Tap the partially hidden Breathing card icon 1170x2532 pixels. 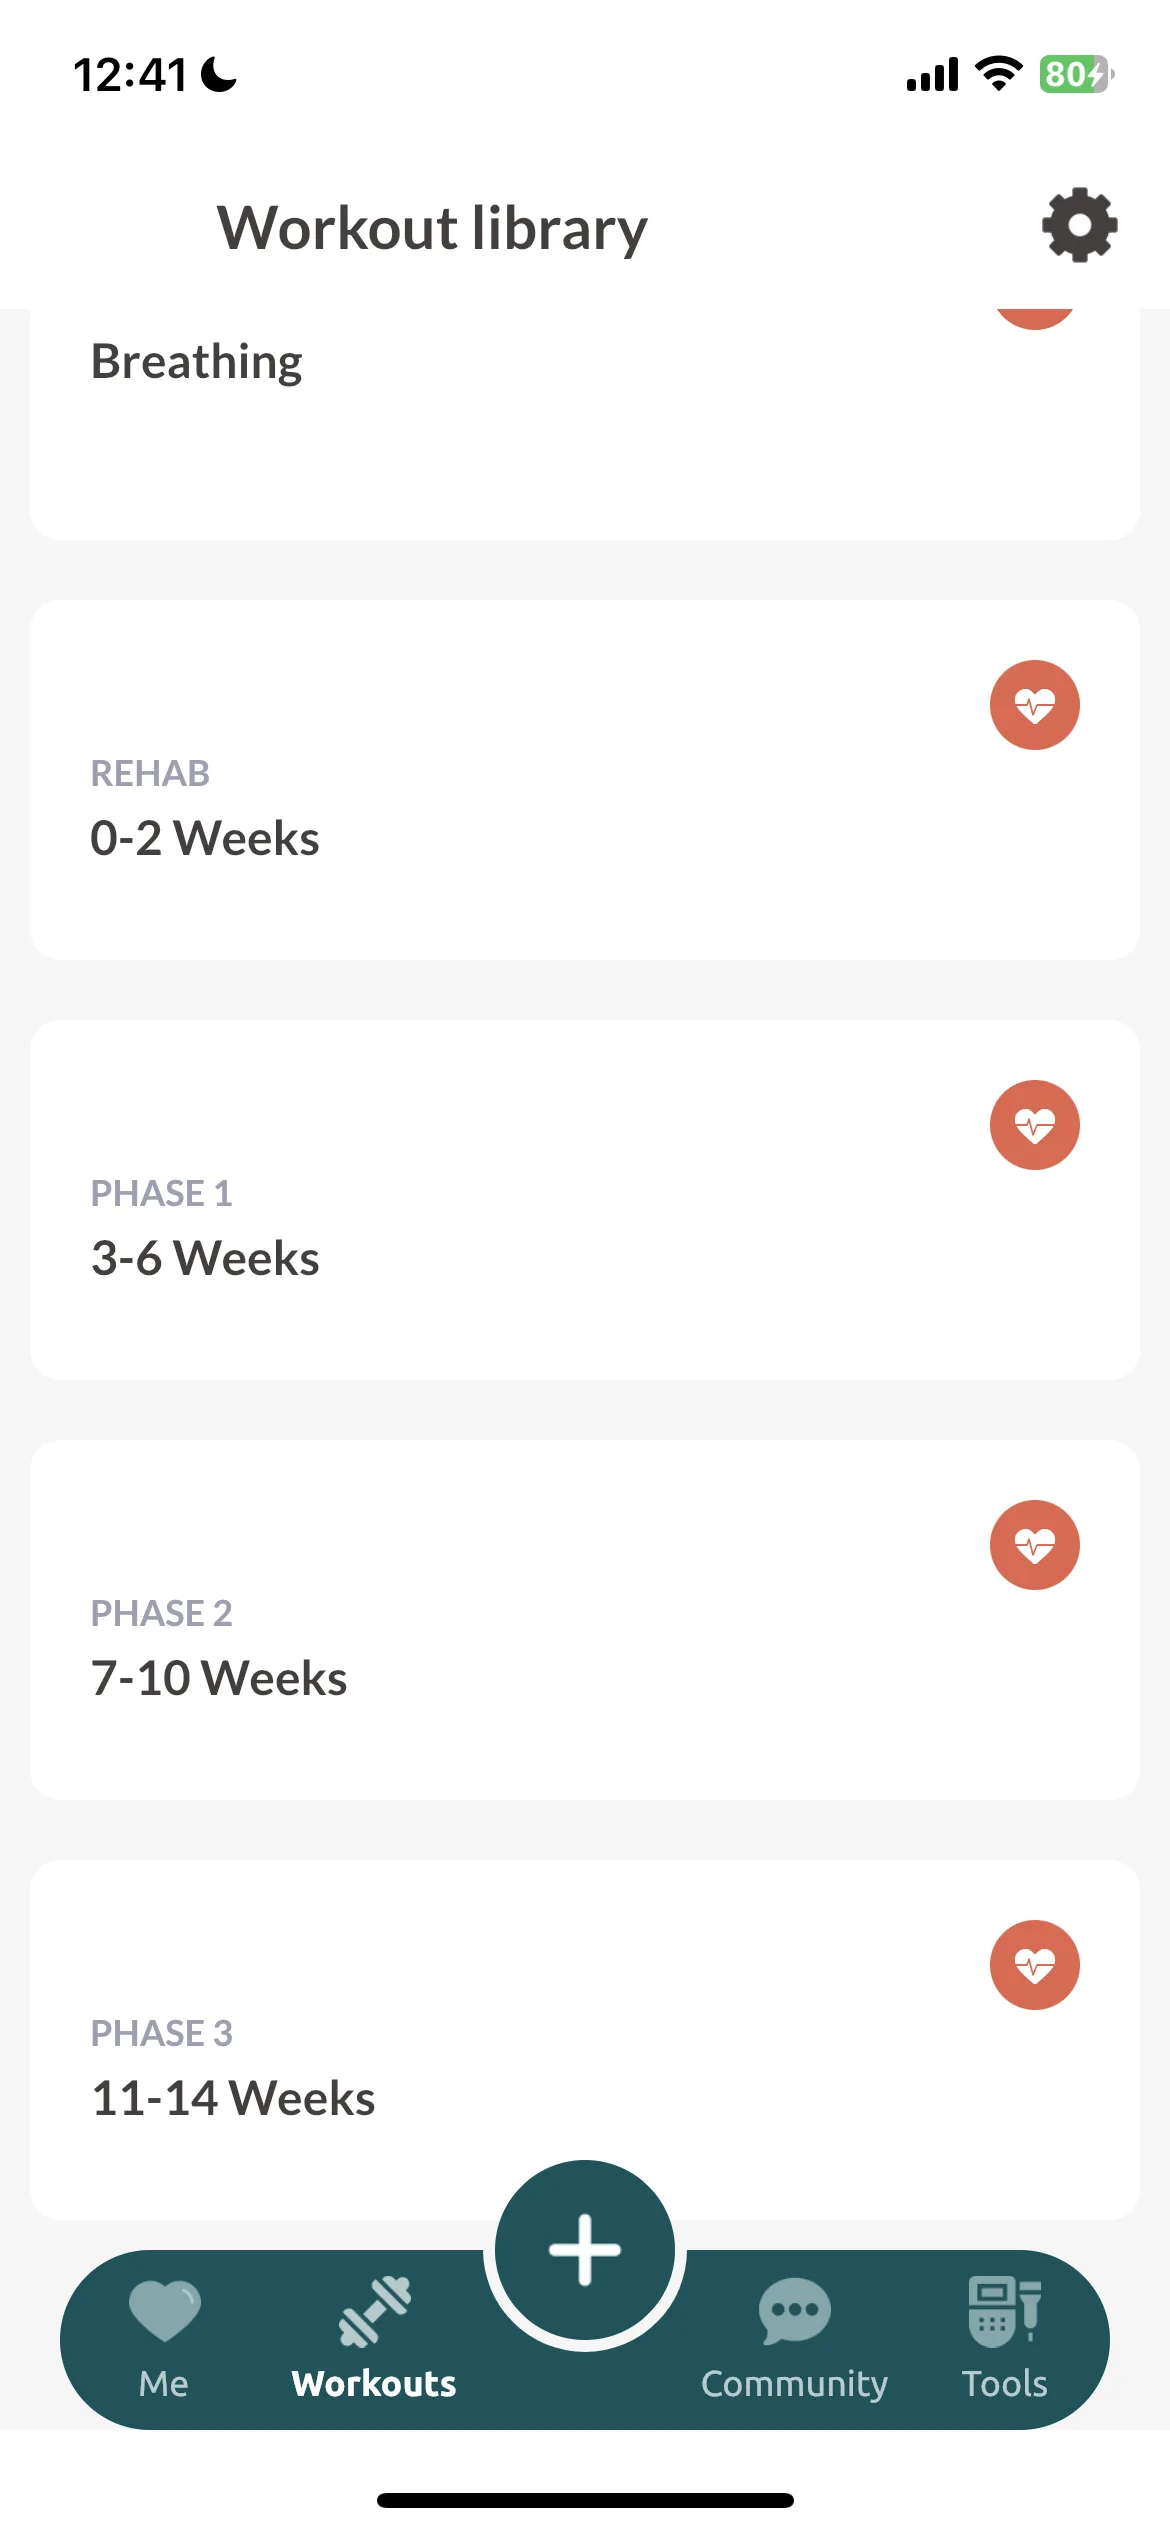click(x=1034, y=319)
